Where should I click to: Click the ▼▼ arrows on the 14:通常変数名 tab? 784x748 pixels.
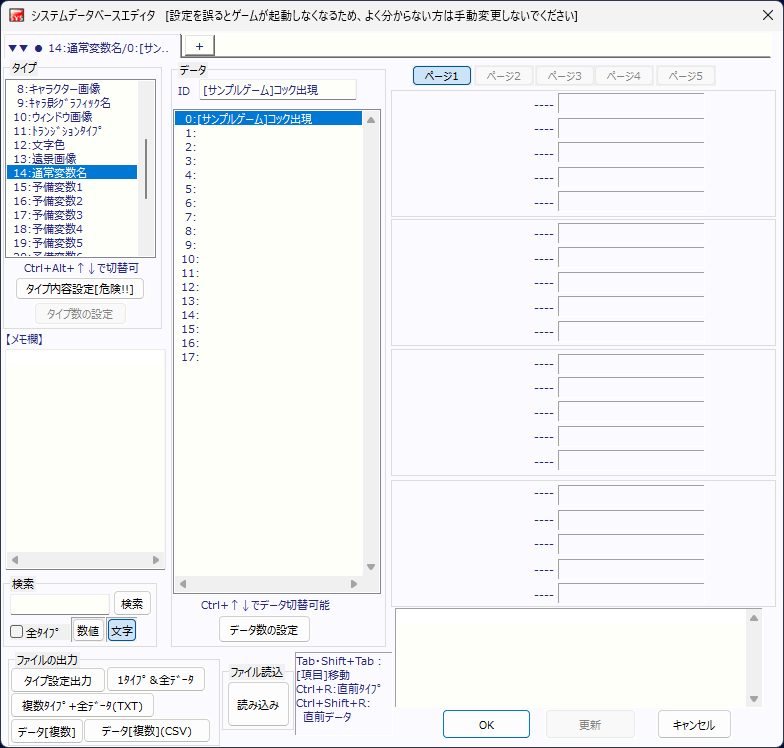(18, 48)
